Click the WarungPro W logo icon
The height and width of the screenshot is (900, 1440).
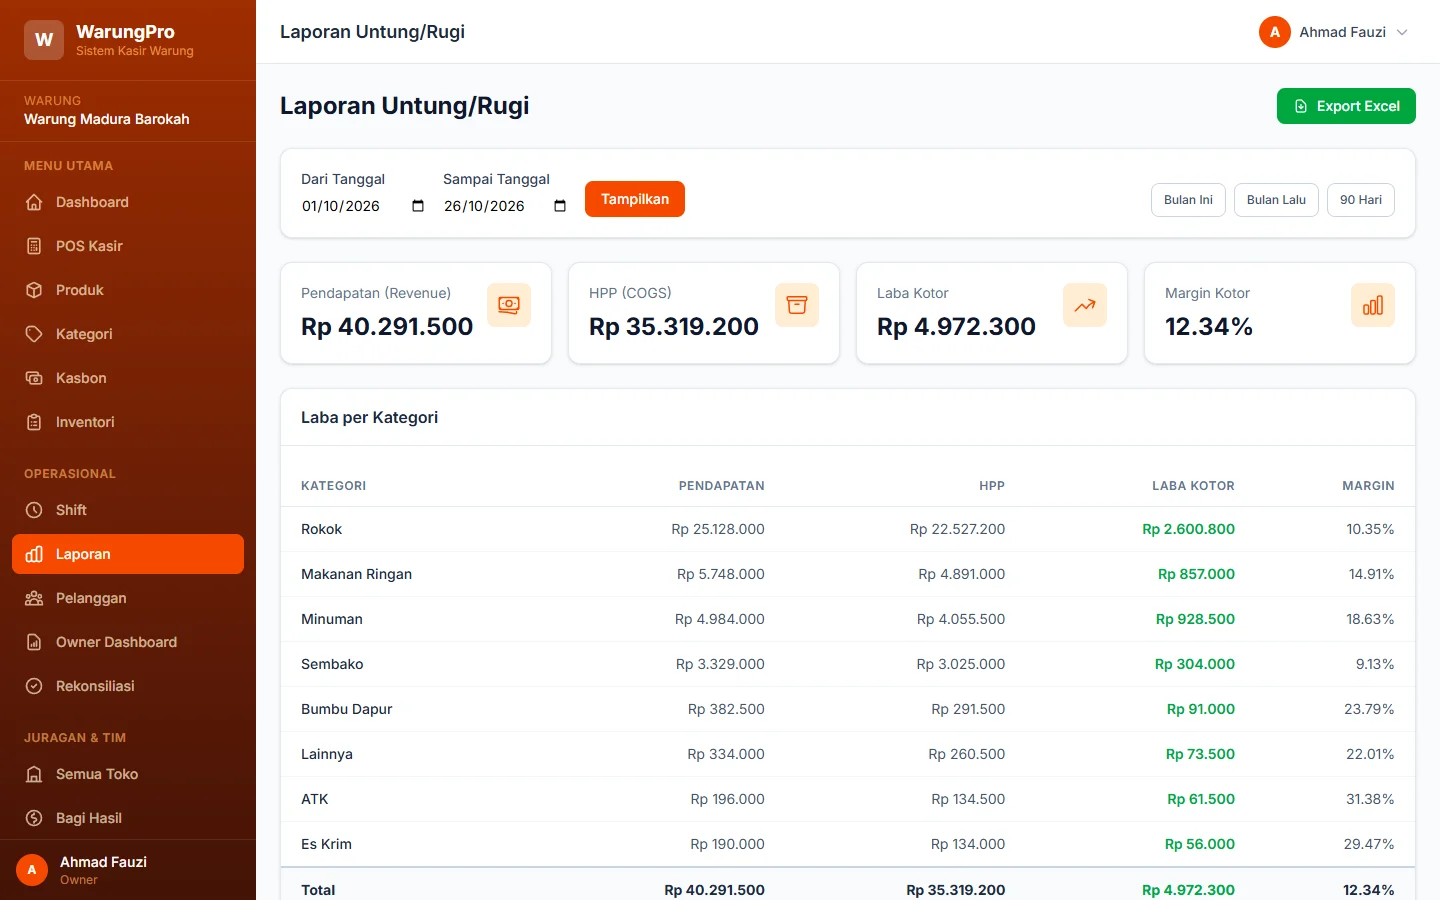click(44, 40)
